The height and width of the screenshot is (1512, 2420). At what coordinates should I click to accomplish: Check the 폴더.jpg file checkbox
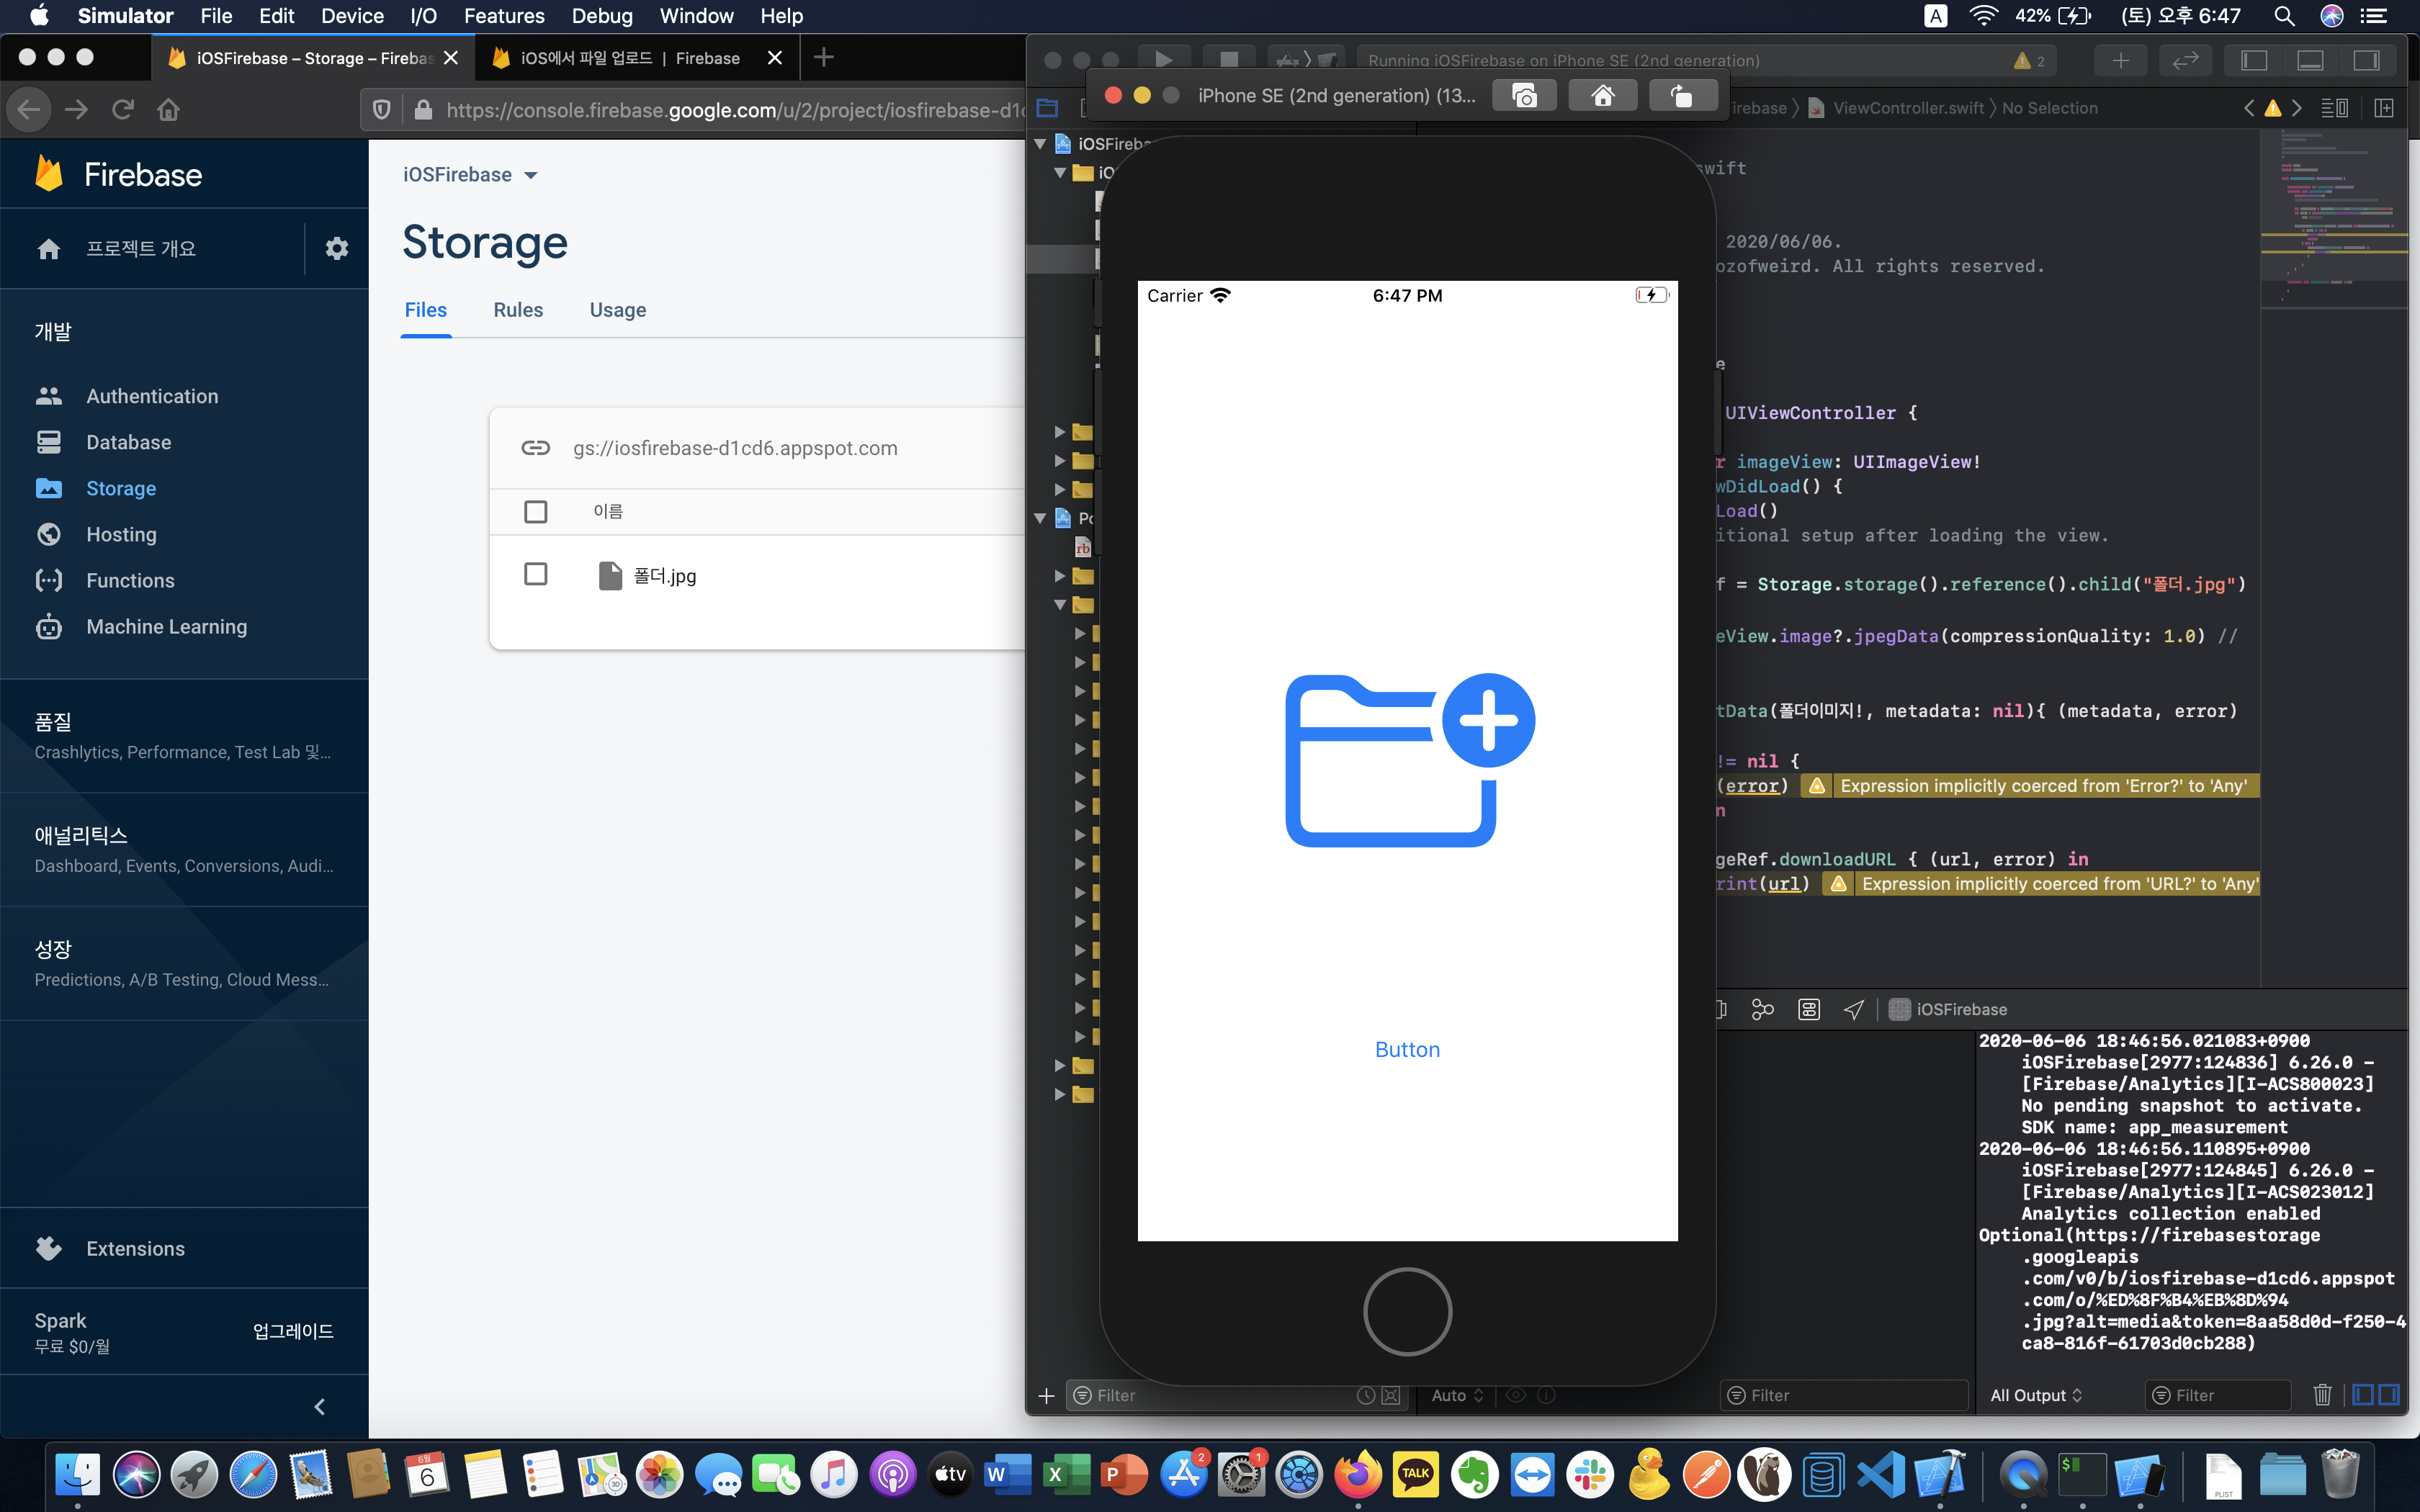[536, 574]
